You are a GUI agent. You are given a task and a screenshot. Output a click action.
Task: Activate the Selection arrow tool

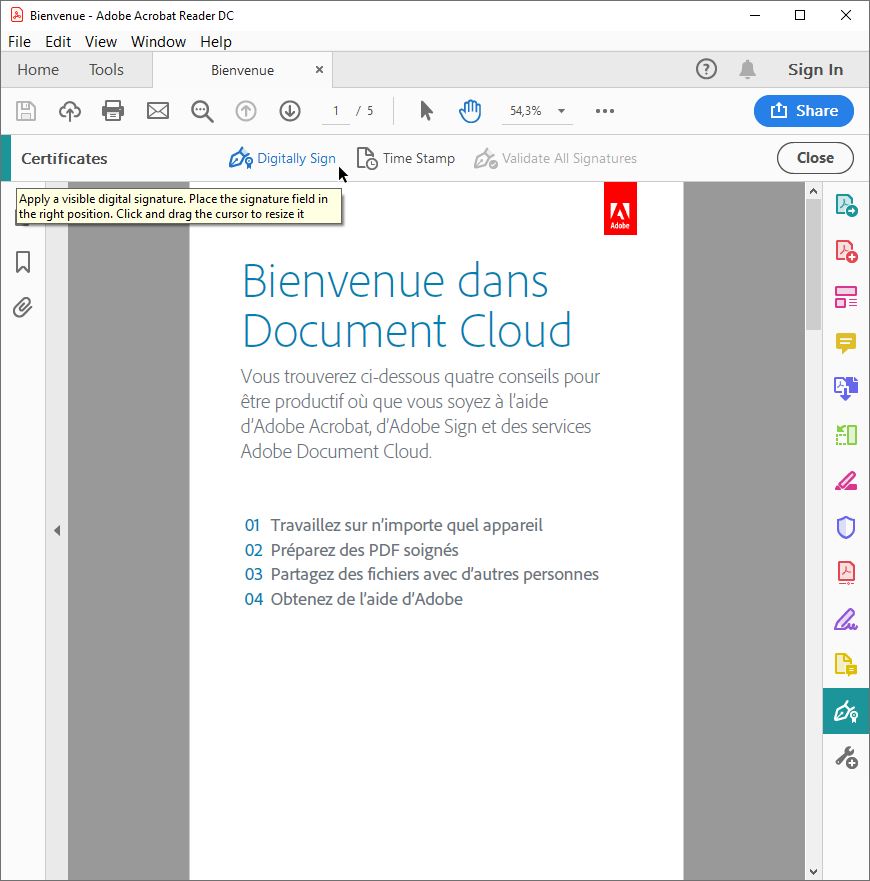[x=427, y=111]
